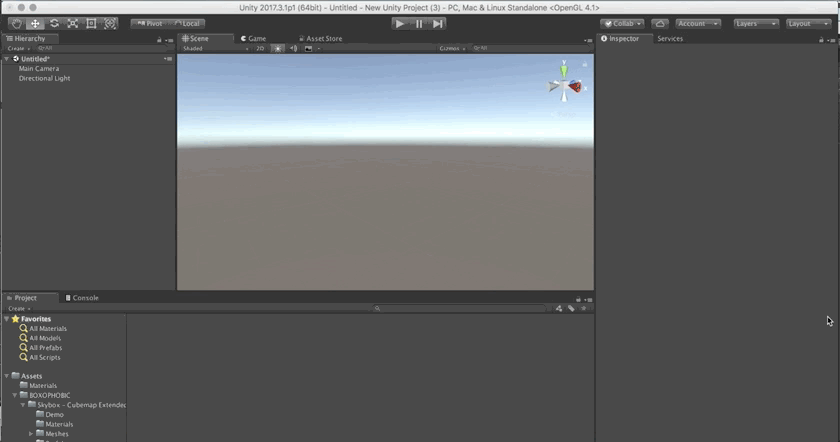Click Search by Label icon in Project
Viewport: 840px width, 442px height.
point(571,308)
